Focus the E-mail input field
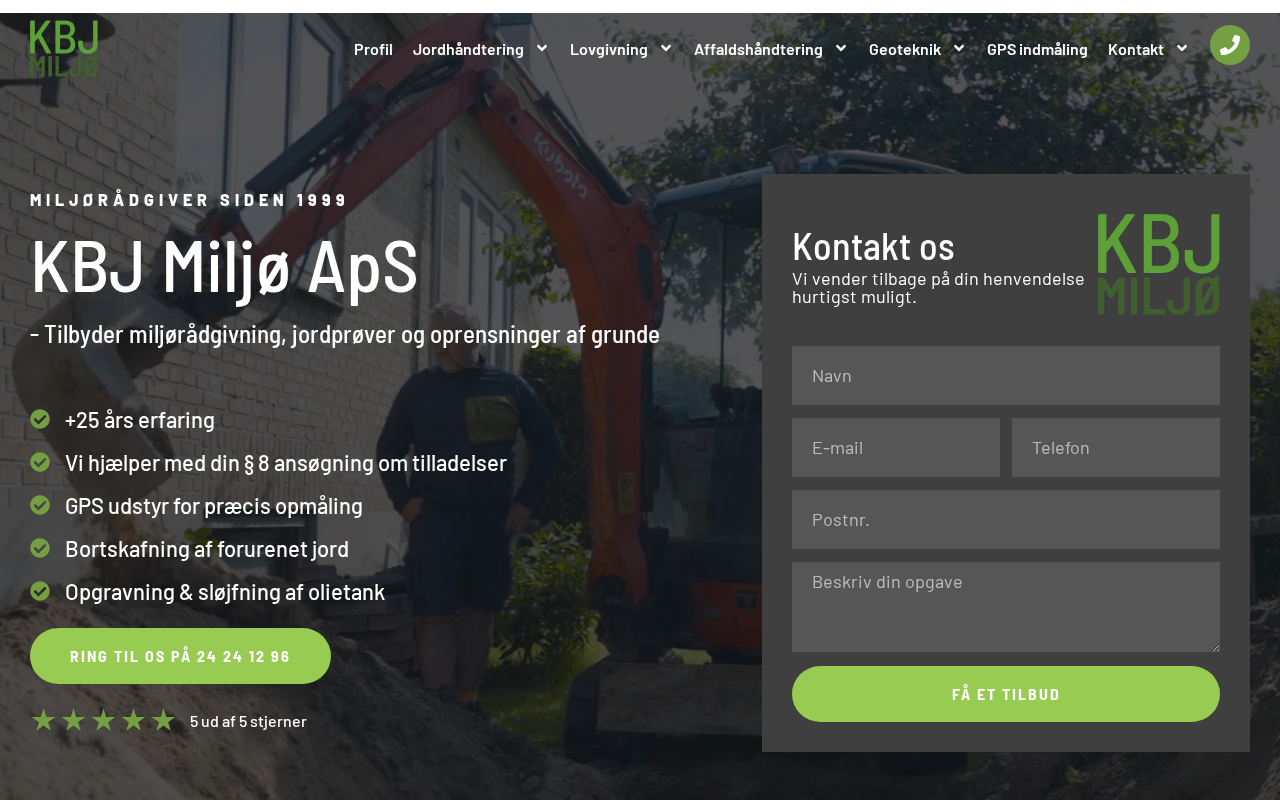The image size is (1280, 800). 896,447
